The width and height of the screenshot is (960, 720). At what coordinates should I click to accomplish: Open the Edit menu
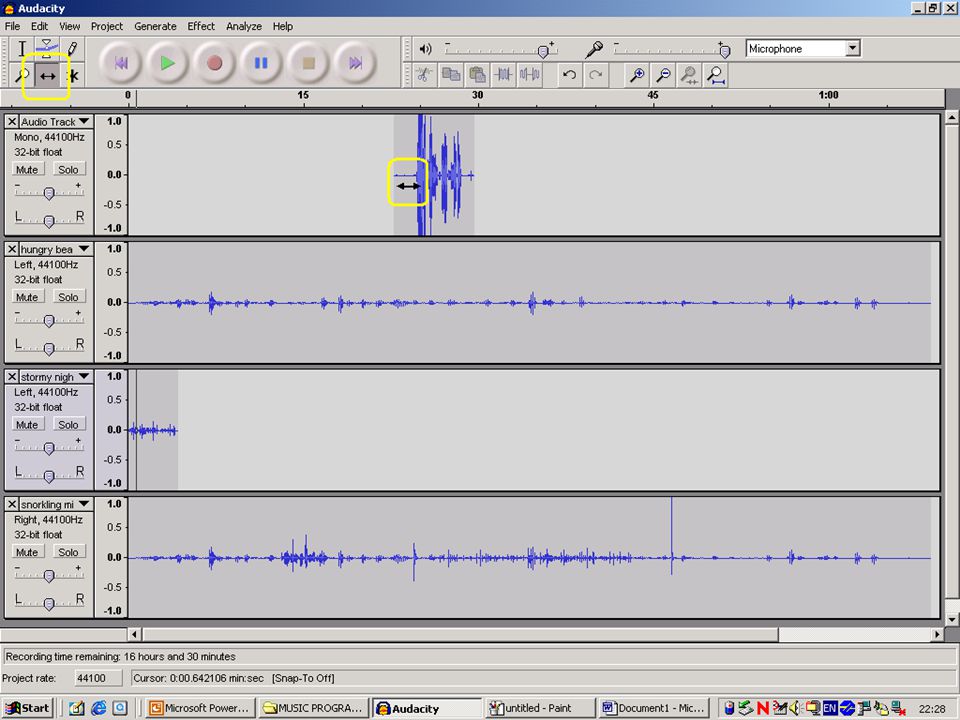click(39, 26)
